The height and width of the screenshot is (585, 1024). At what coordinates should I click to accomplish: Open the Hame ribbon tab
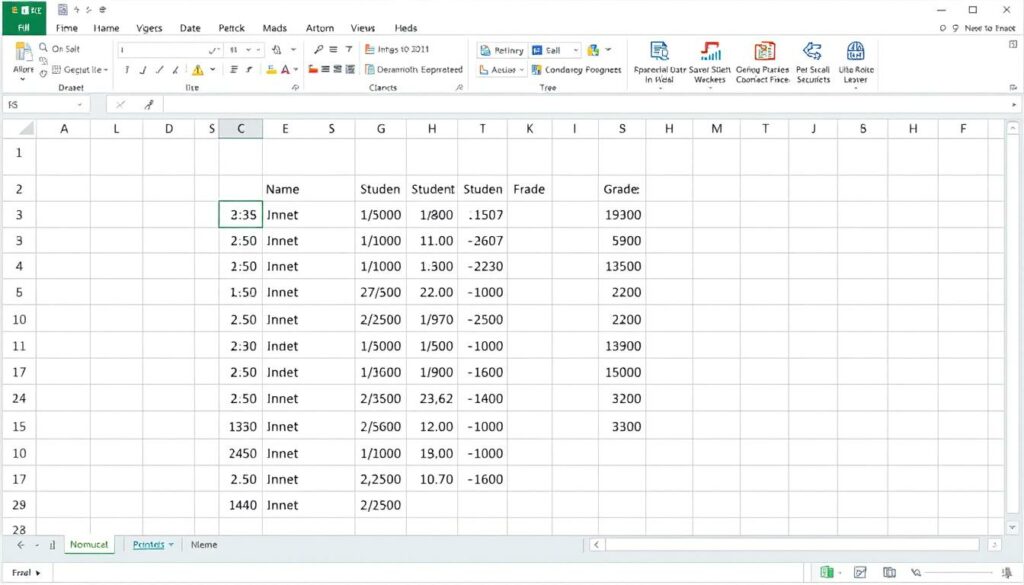(106, 28)
